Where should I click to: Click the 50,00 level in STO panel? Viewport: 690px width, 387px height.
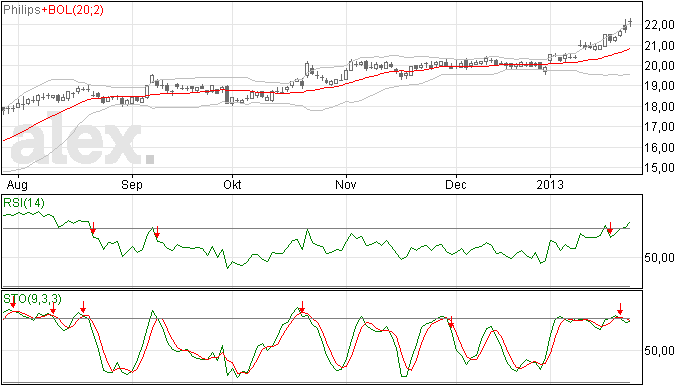(x=659, y=350)
